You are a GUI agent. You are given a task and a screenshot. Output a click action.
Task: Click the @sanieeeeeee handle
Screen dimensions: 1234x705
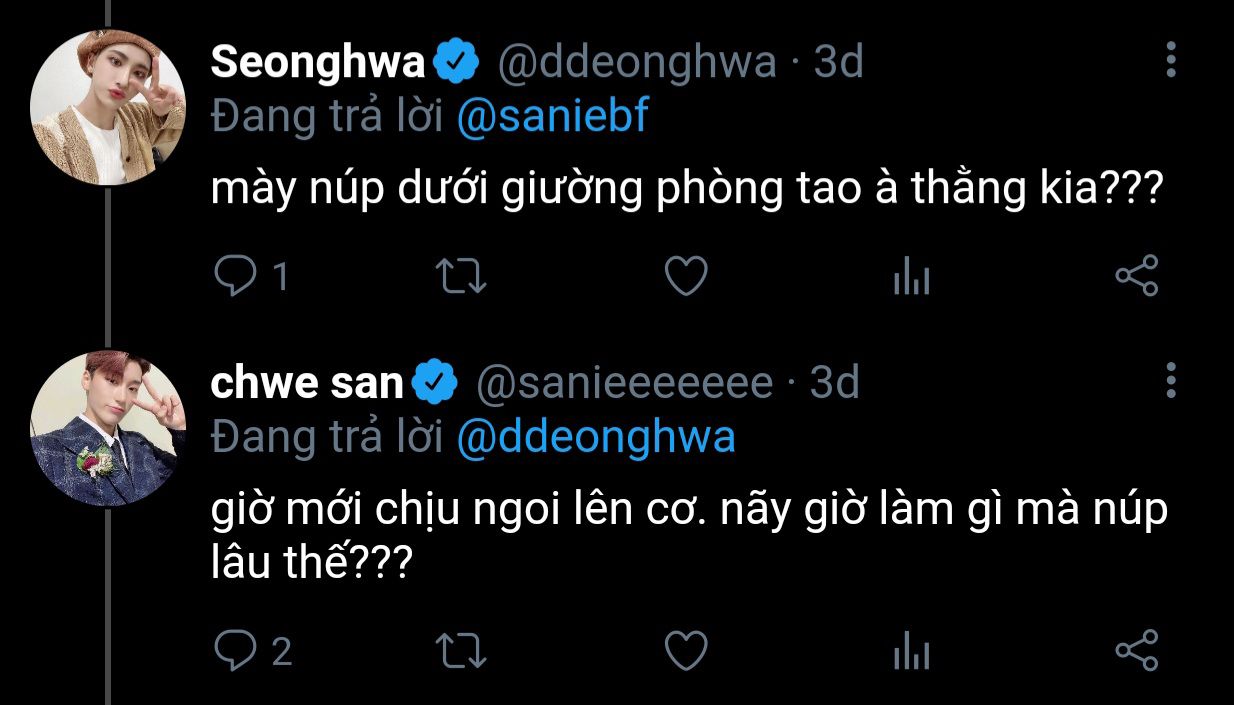tap(624, 383)
